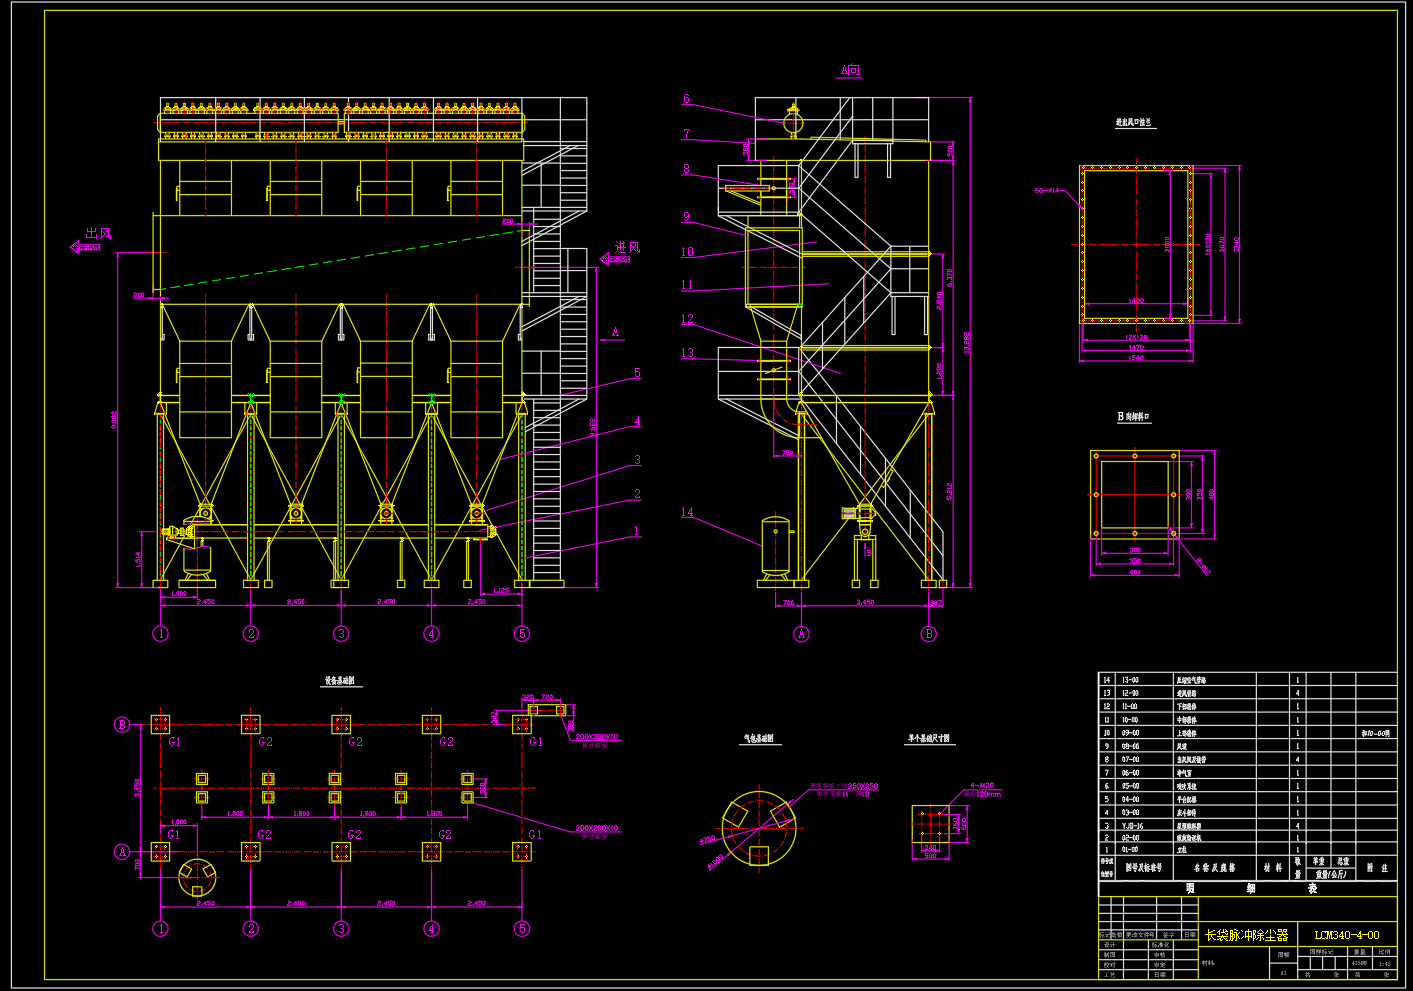
Task: Select the 气包基础图 drawing title
Action: point(758,738)
